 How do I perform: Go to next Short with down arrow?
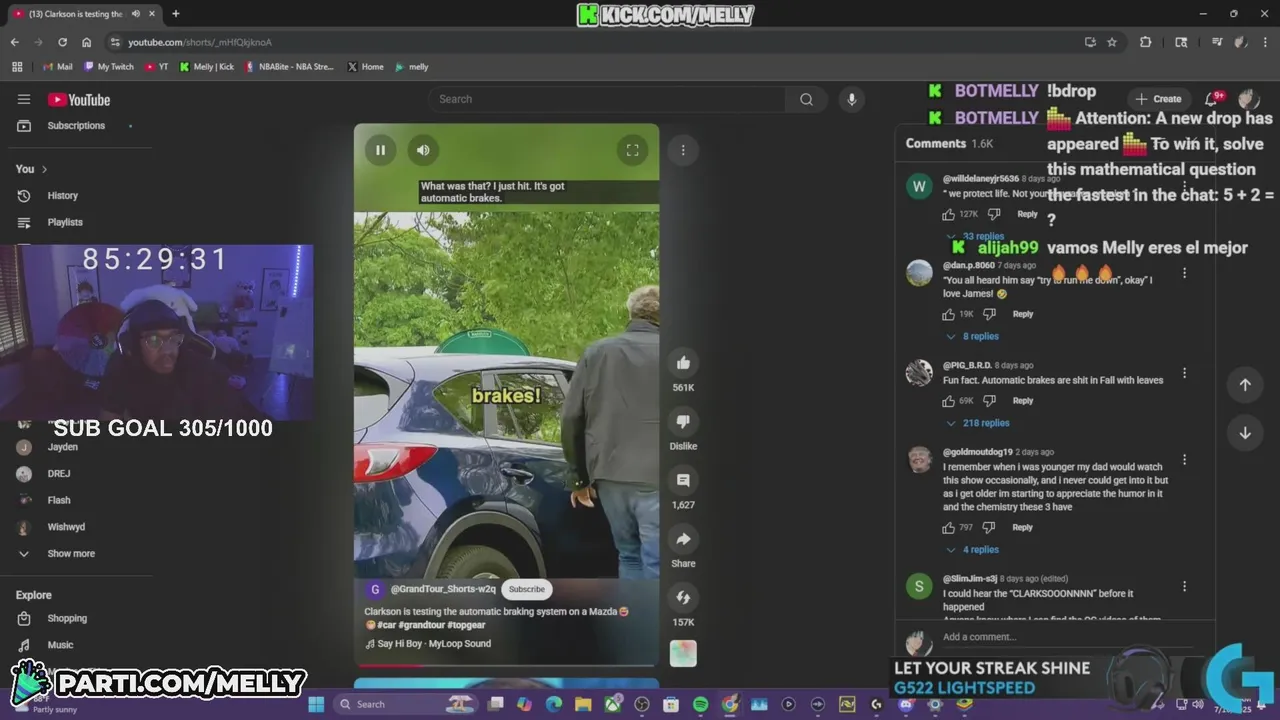click(x=1245, y=433)
